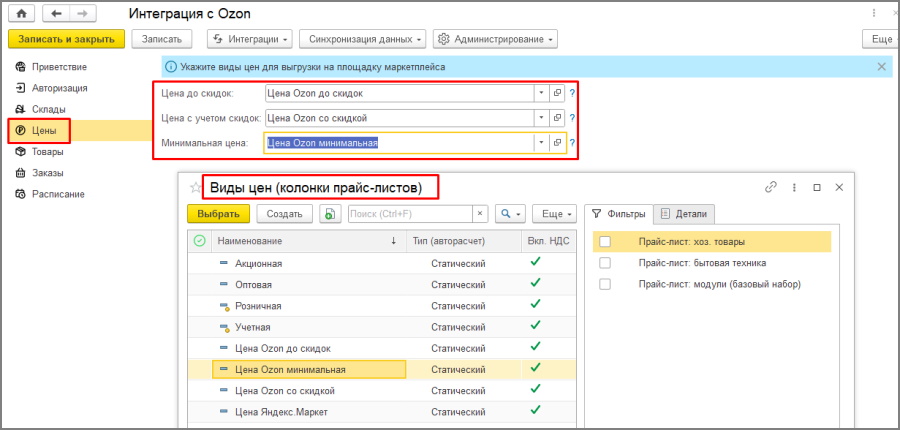Expand 'Минимальная цена' dropdown arrow
The width and height of the screenshot is (900, 430).
[542, 143]
